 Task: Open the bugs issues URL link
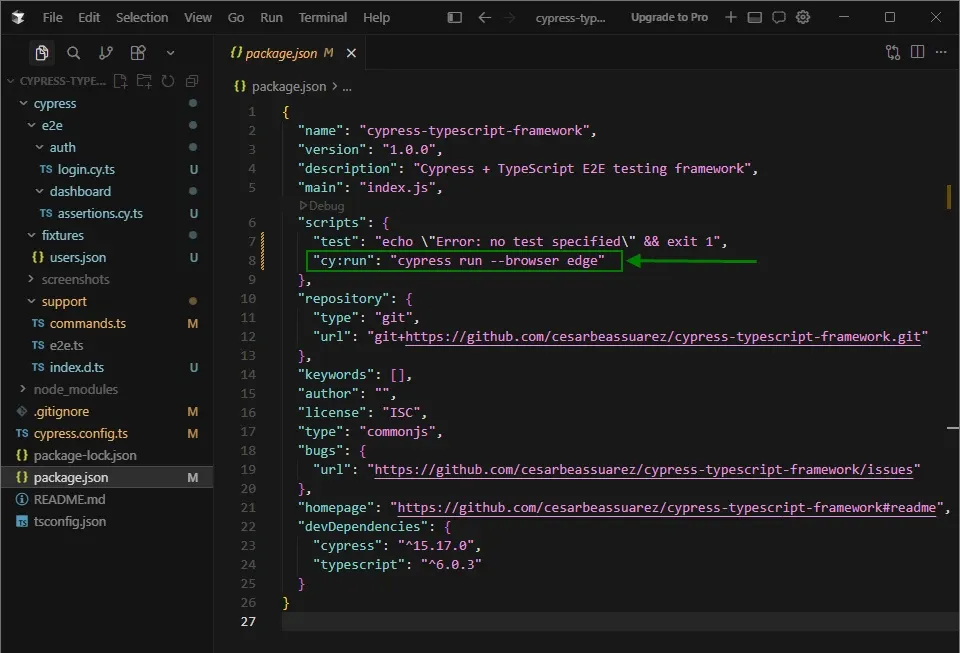coord(643,470)
